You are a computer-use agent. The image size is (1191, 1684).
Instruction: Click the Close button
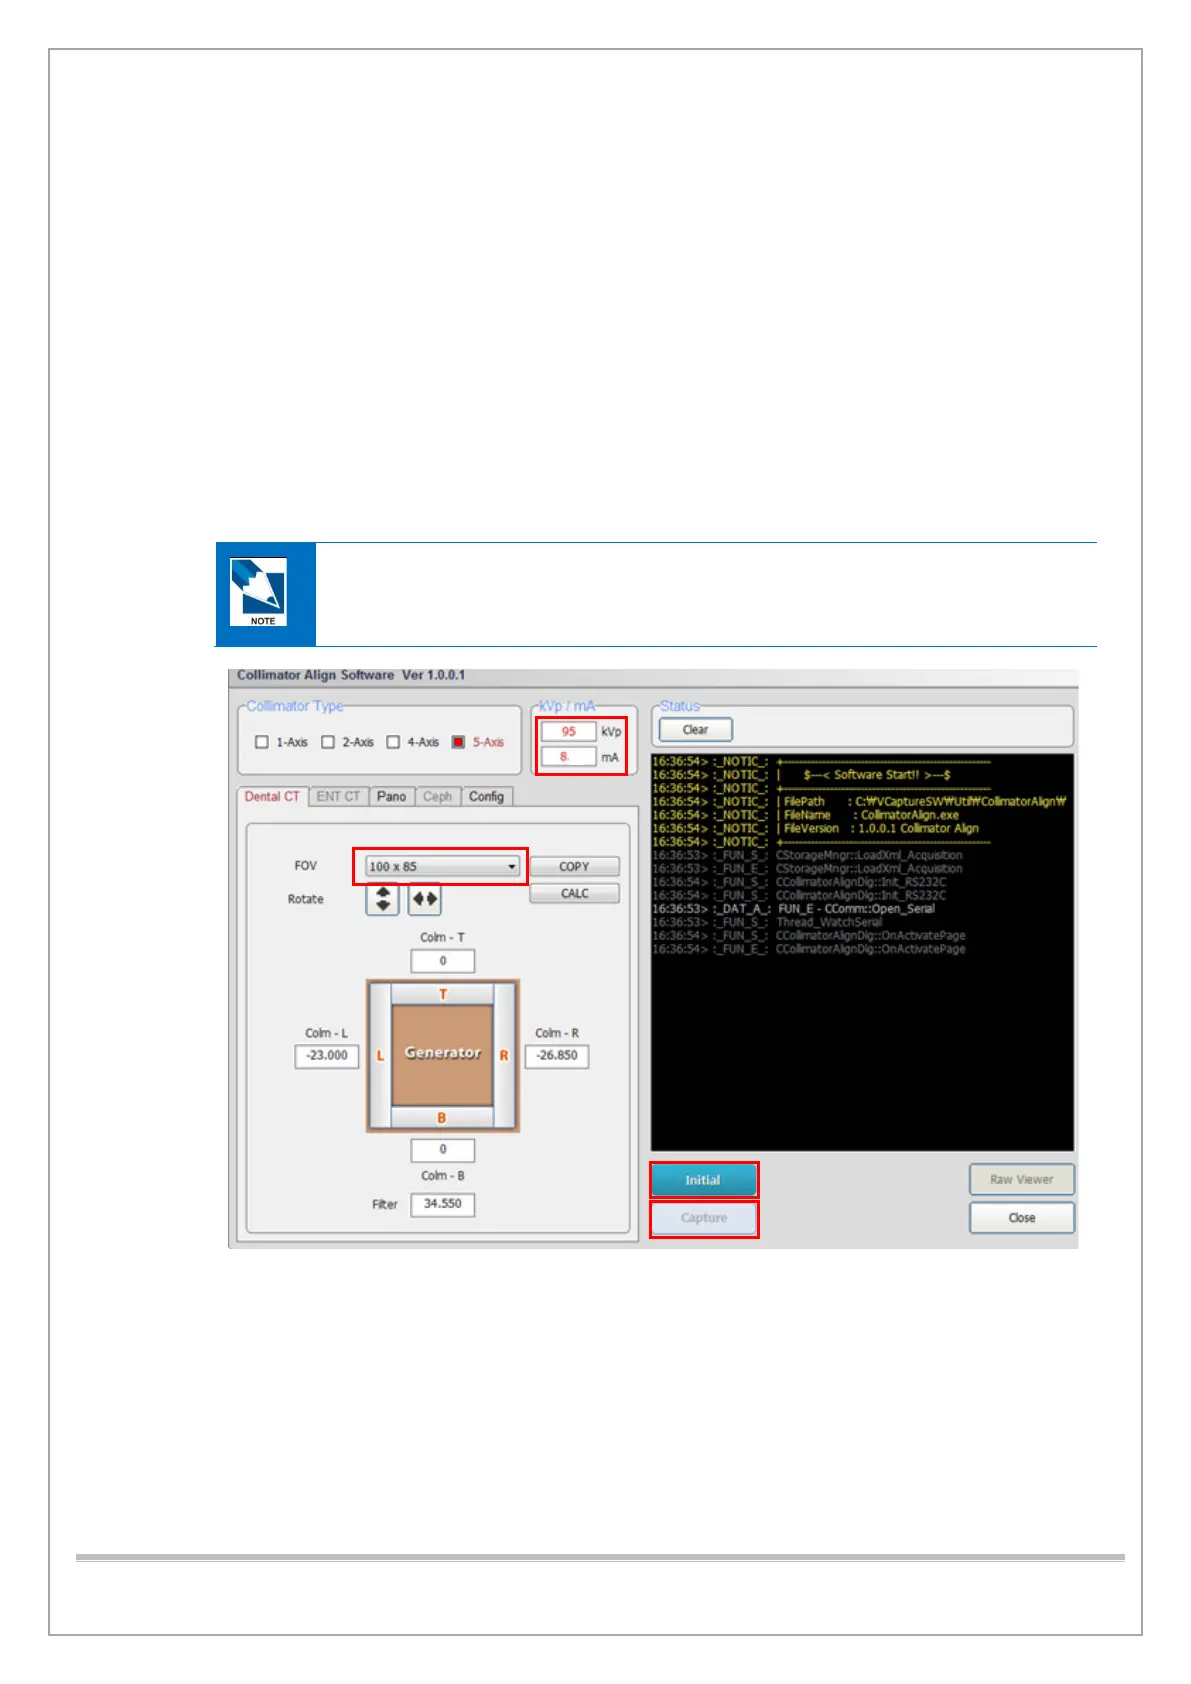(1021, 1218)
